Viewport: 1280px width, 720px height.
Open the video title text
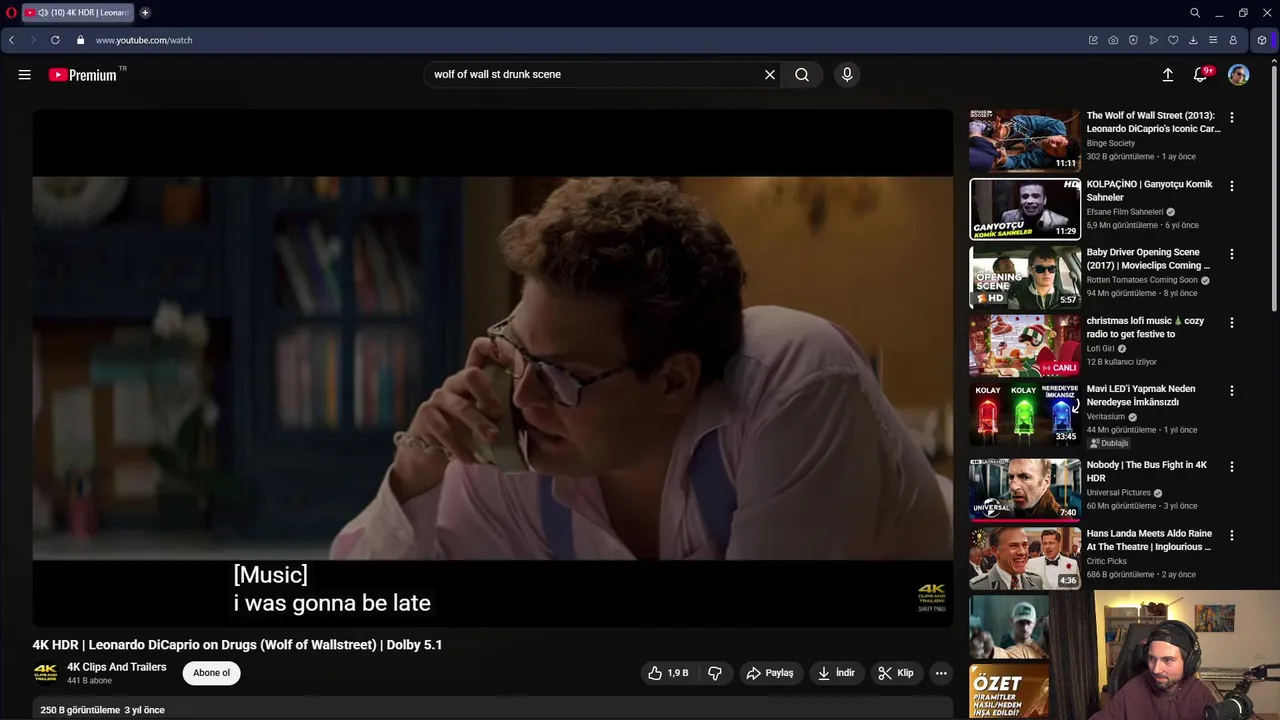coord(237,645)
